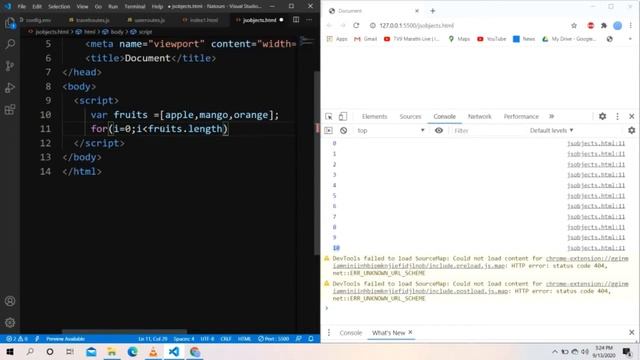
Task: Open the Selection menu in VS Code
Action: pos(59,7)
